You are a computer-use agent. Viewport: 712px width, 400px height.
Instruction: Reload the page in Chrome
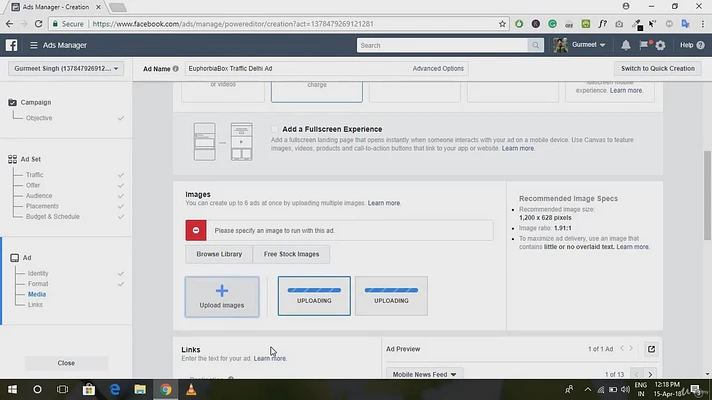pyautogui.click(x=39, y=24)
